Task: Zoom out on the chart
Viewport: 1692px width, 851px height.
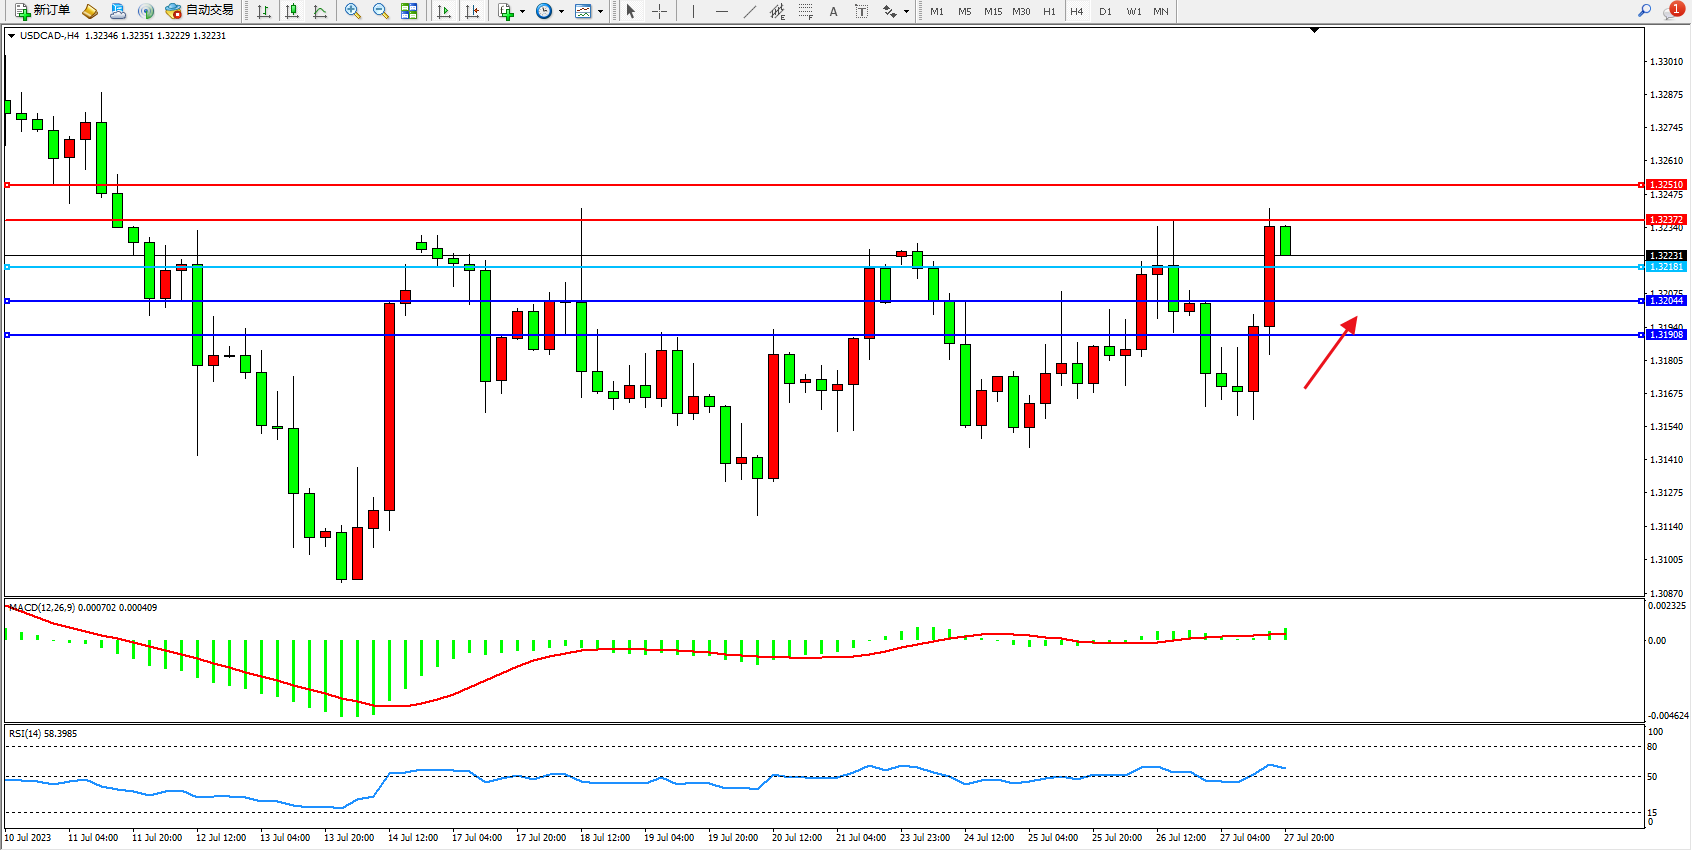Action: pyautogui.click(x=381, y=11)
